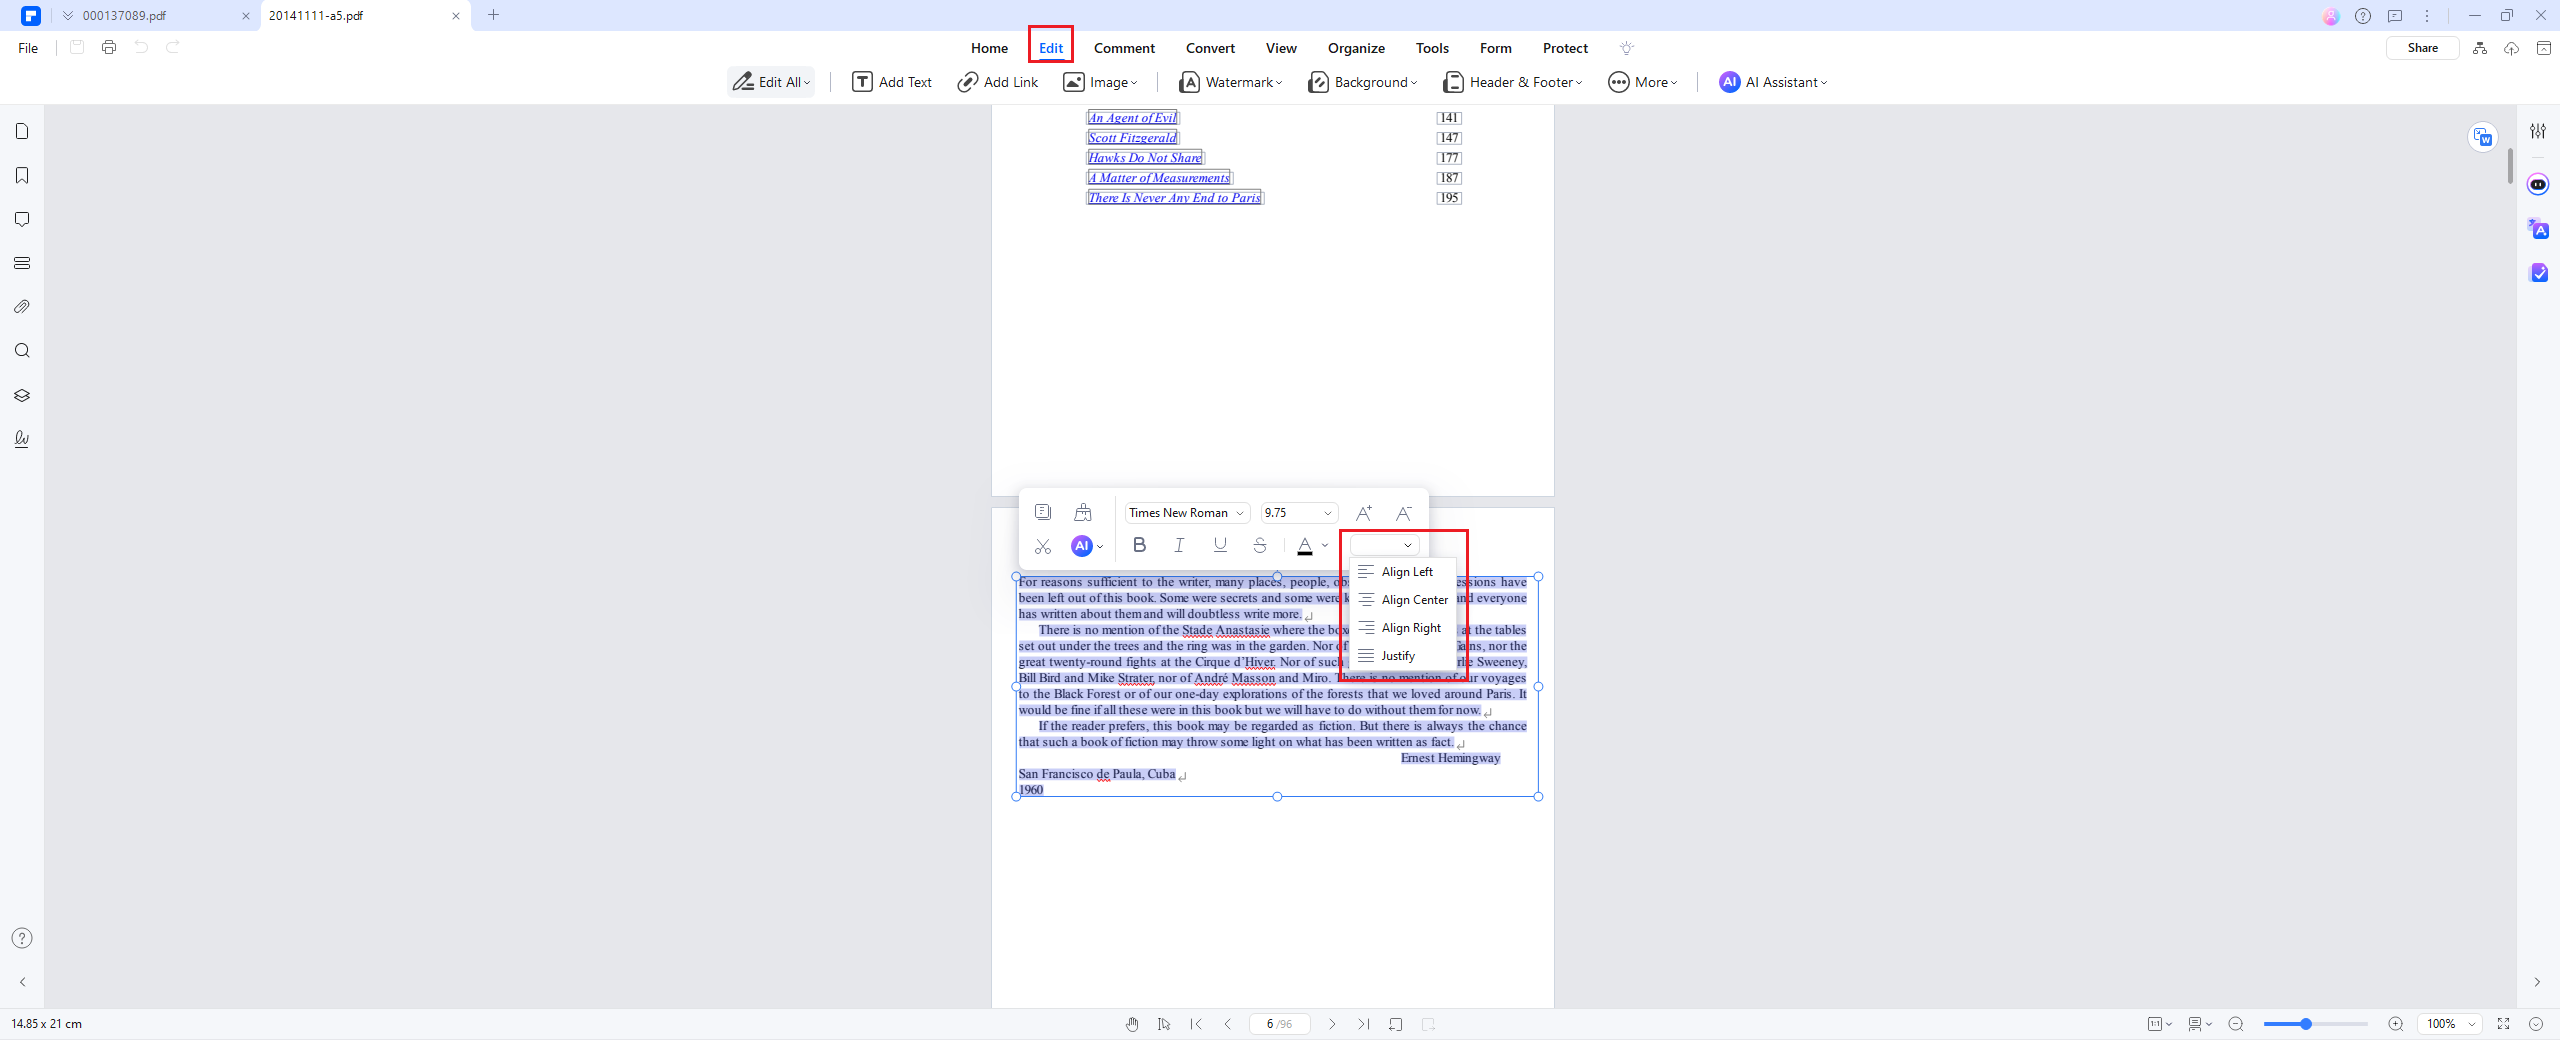2560x1040 pixels.
Task: Open the 100% zoom level dropdown
Action: [2451, 1024]
